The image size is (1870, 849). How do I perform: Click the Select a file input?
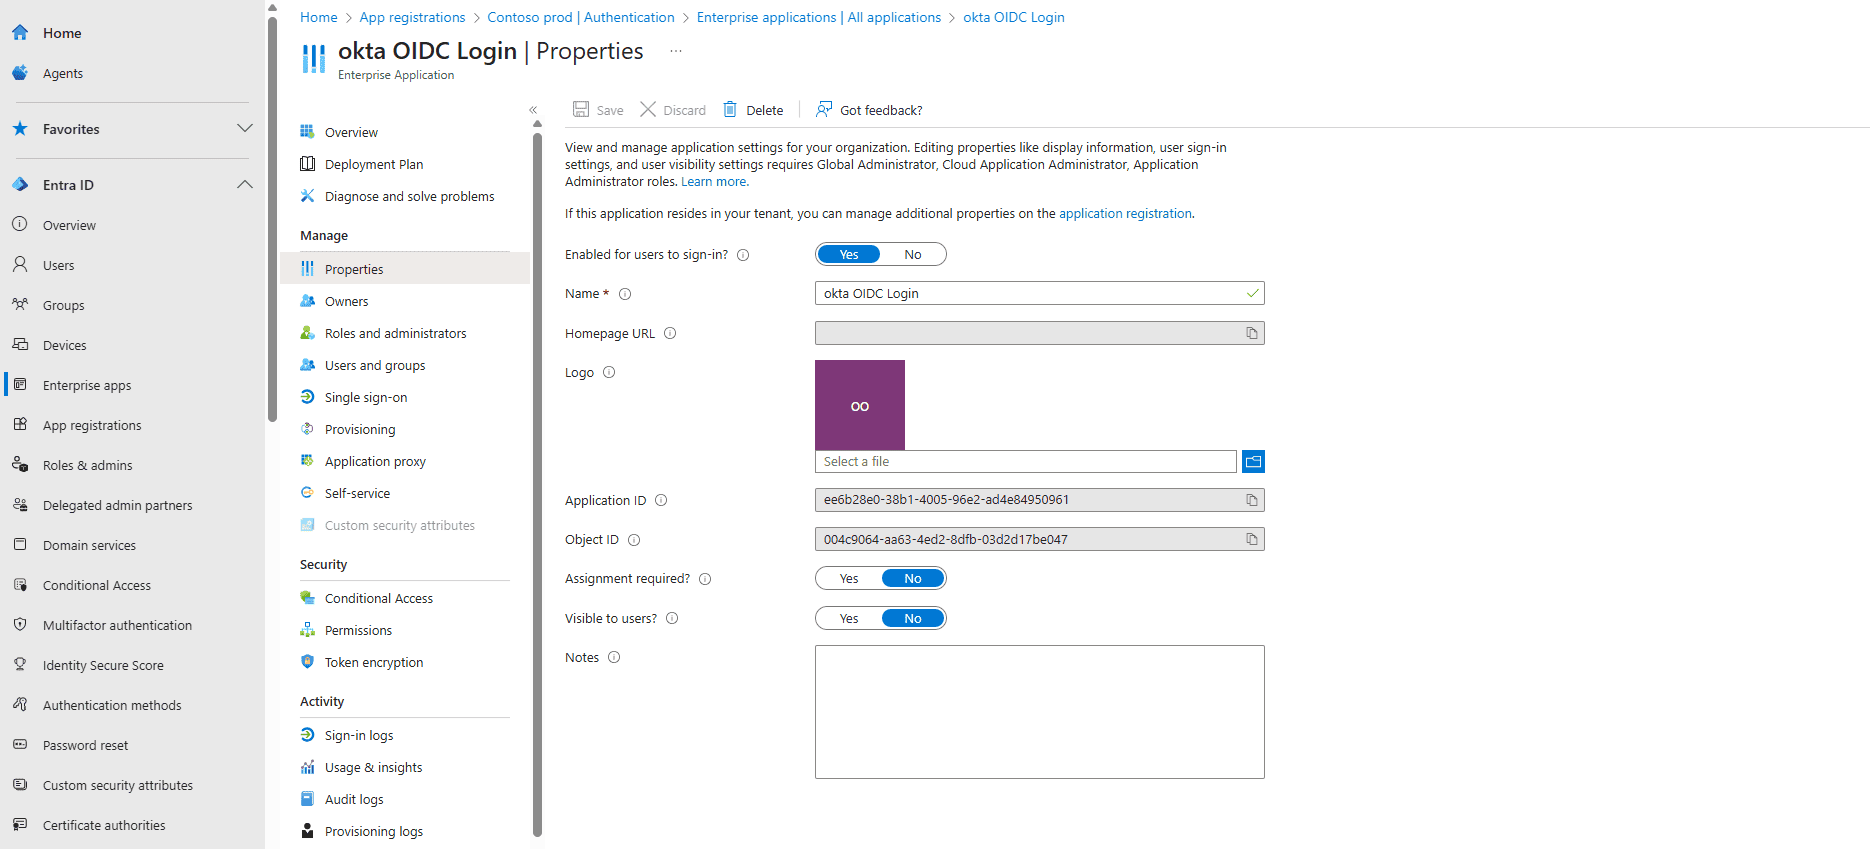[1026, 461]
